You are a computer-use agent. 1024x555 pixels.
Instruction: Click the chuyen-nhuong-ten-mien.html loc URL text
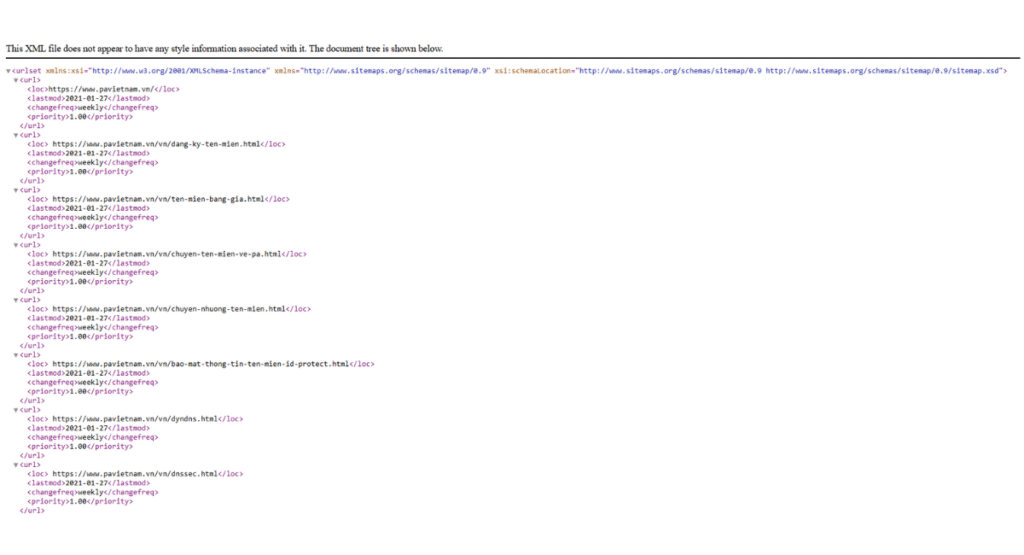coord(169,309)
